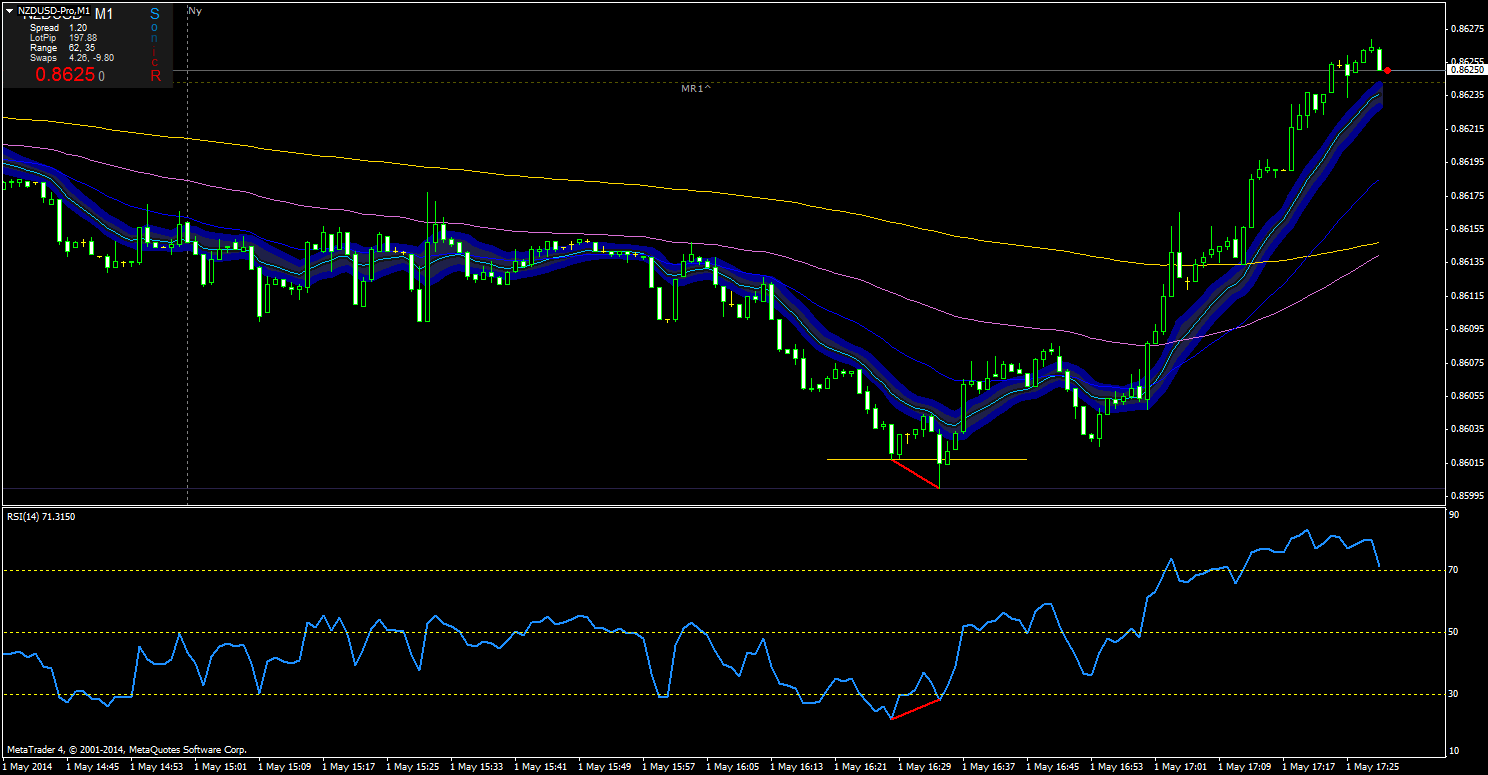This screenshot has height=775, width=1488.
Task: Select the Range 62, 35 readout
Action: [x=62, y=48]
